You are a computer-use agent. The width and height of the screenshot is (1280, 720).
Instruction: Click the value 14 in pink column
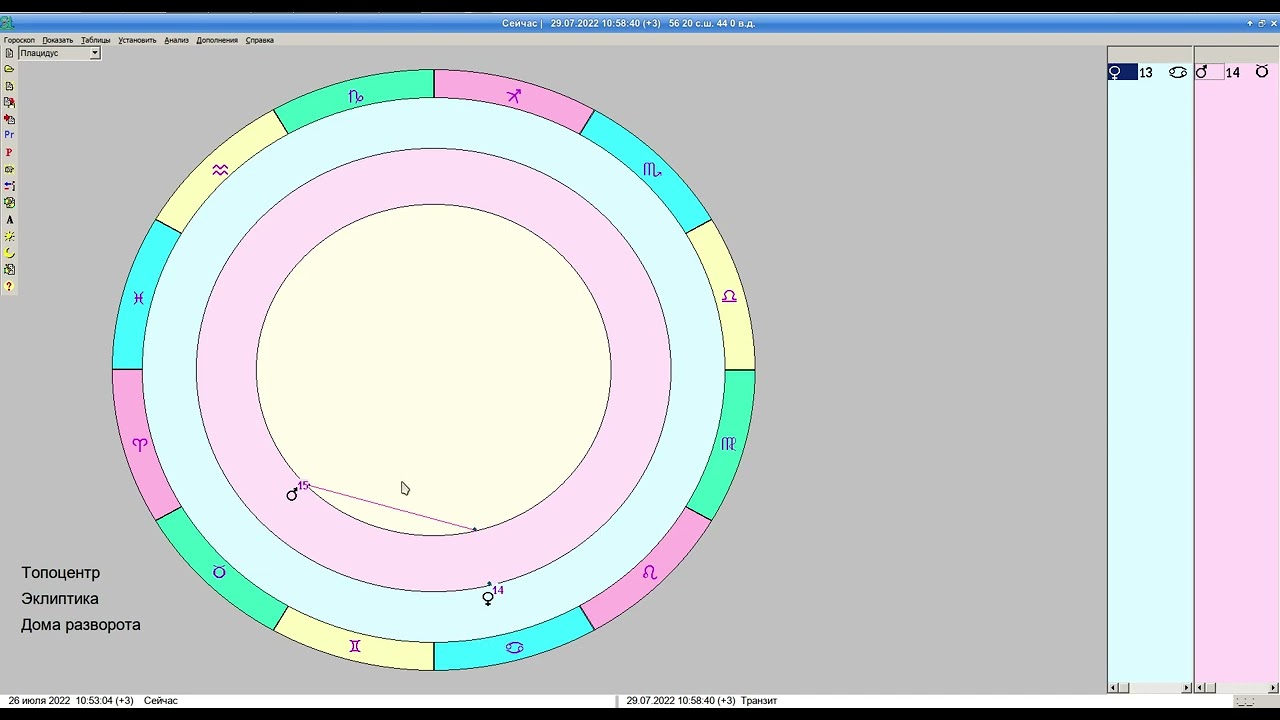(1233, 73)
